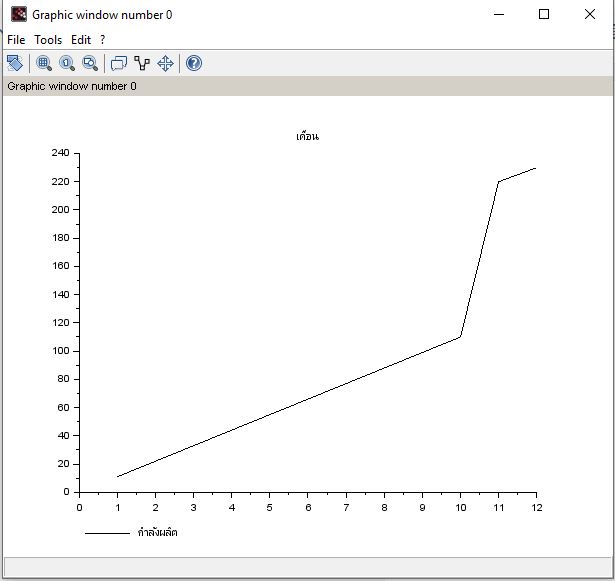Toggle the Datatip mode icon
The image size is (615, 581).
[119, 63]
